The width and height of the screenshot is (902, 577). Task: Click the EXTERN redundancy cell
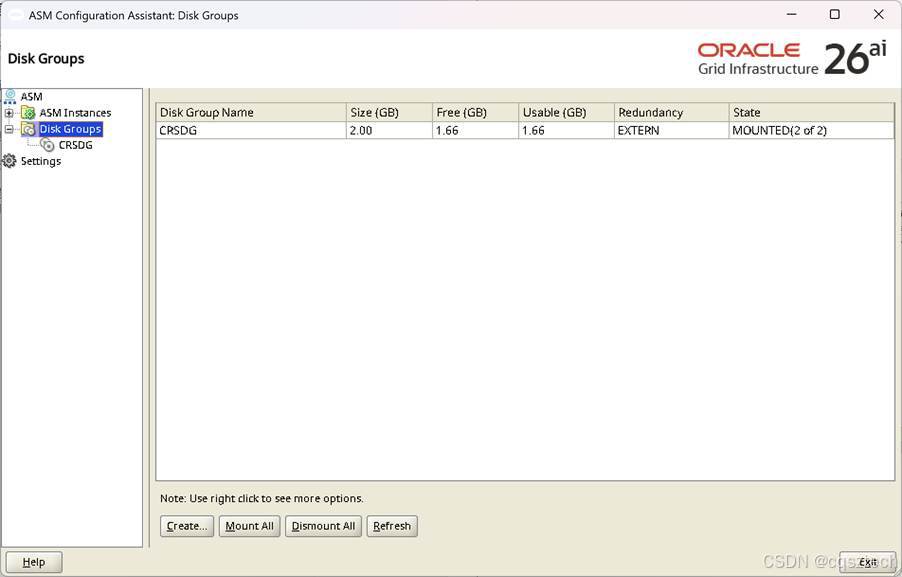tap(671, 131)
